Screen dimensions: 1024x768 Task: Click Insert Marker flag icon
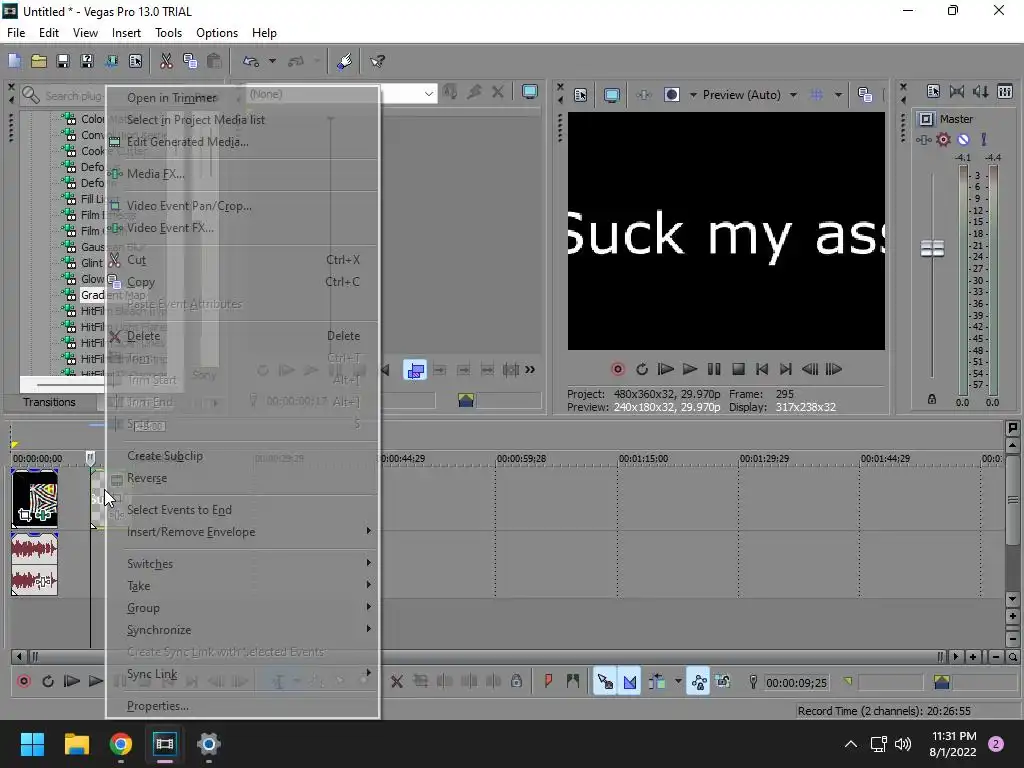pyautogui.click(x=548, y=682)
